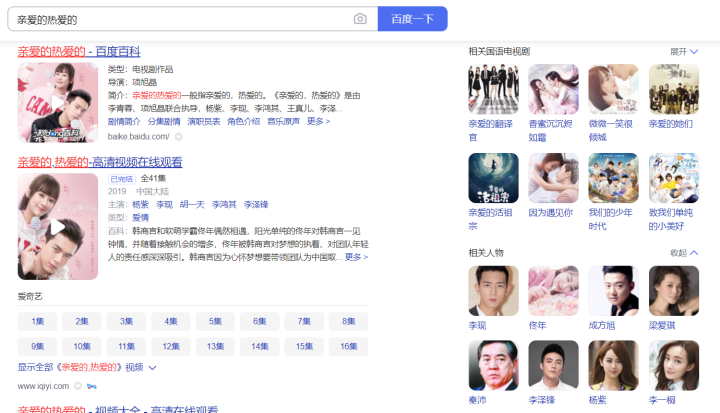Select episode 6集
The height and width of the screenshot is (413, 720).
click(x=259, y=322)
